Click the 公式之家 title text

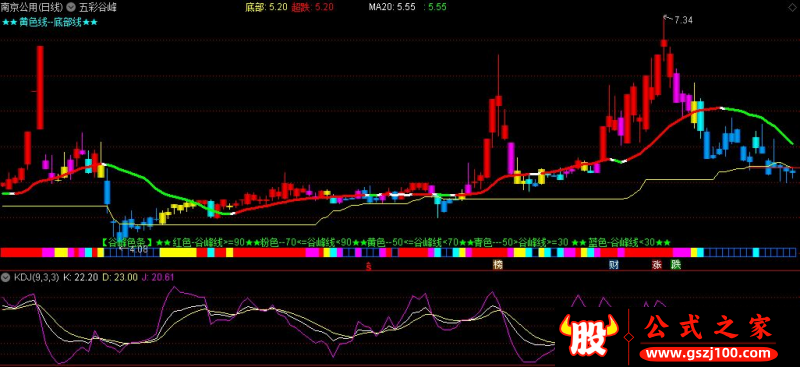pyautogui.click(x=708, y=327)
